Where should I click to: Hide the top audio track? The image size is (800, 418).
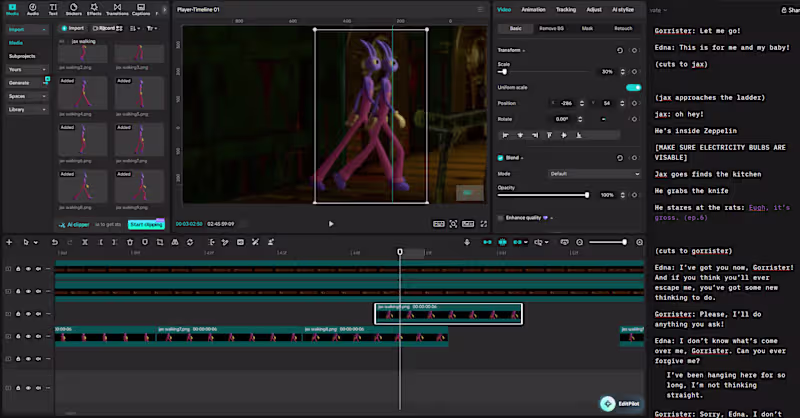pyautogui.click(x=28, y=269)
